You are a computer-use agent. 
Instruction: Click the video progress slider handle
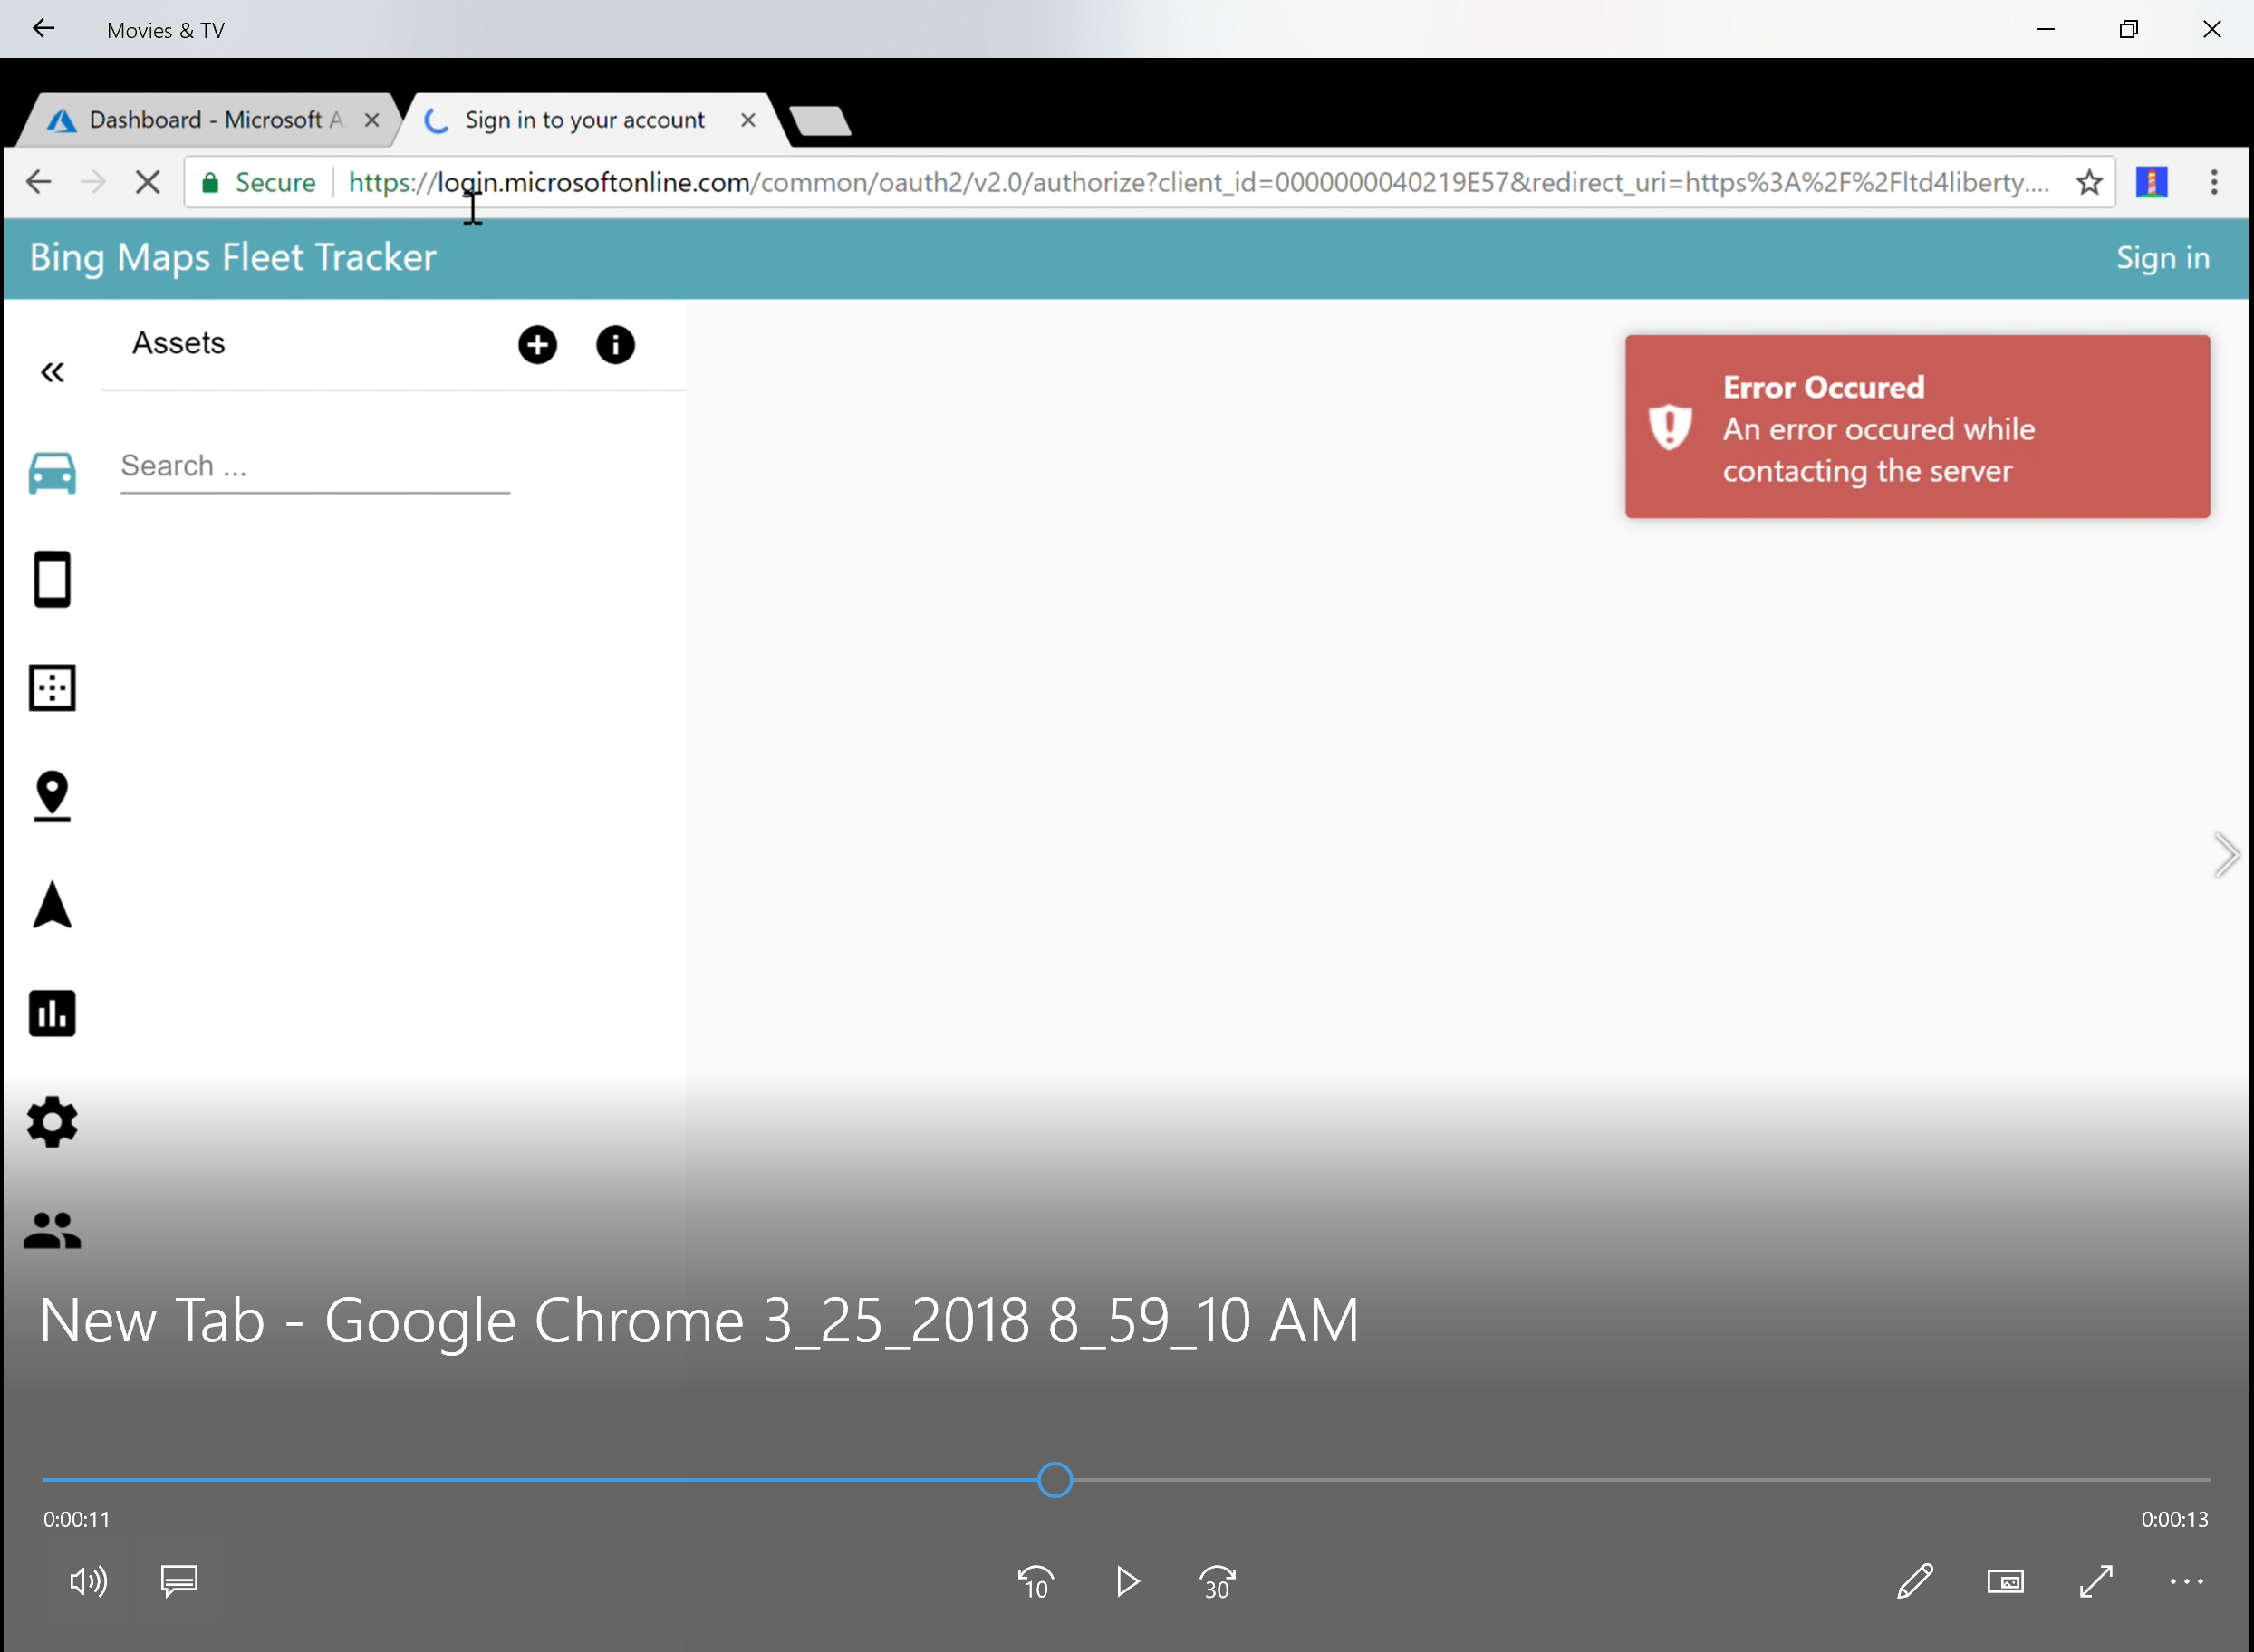coord(1055,1479)
